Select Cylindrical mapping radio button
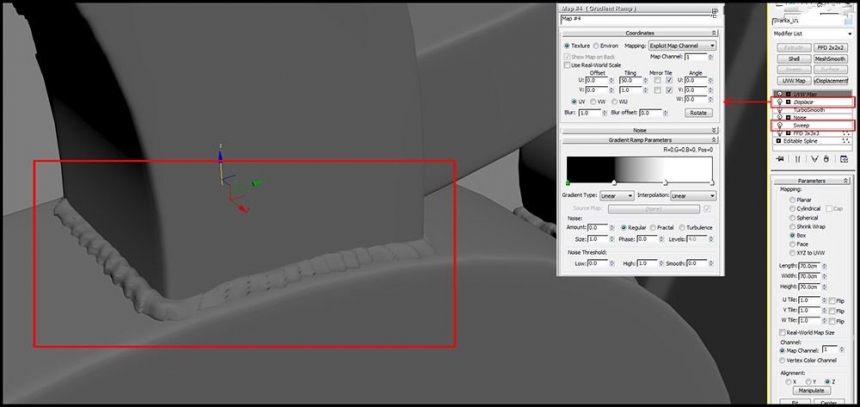 coord(792,209)
